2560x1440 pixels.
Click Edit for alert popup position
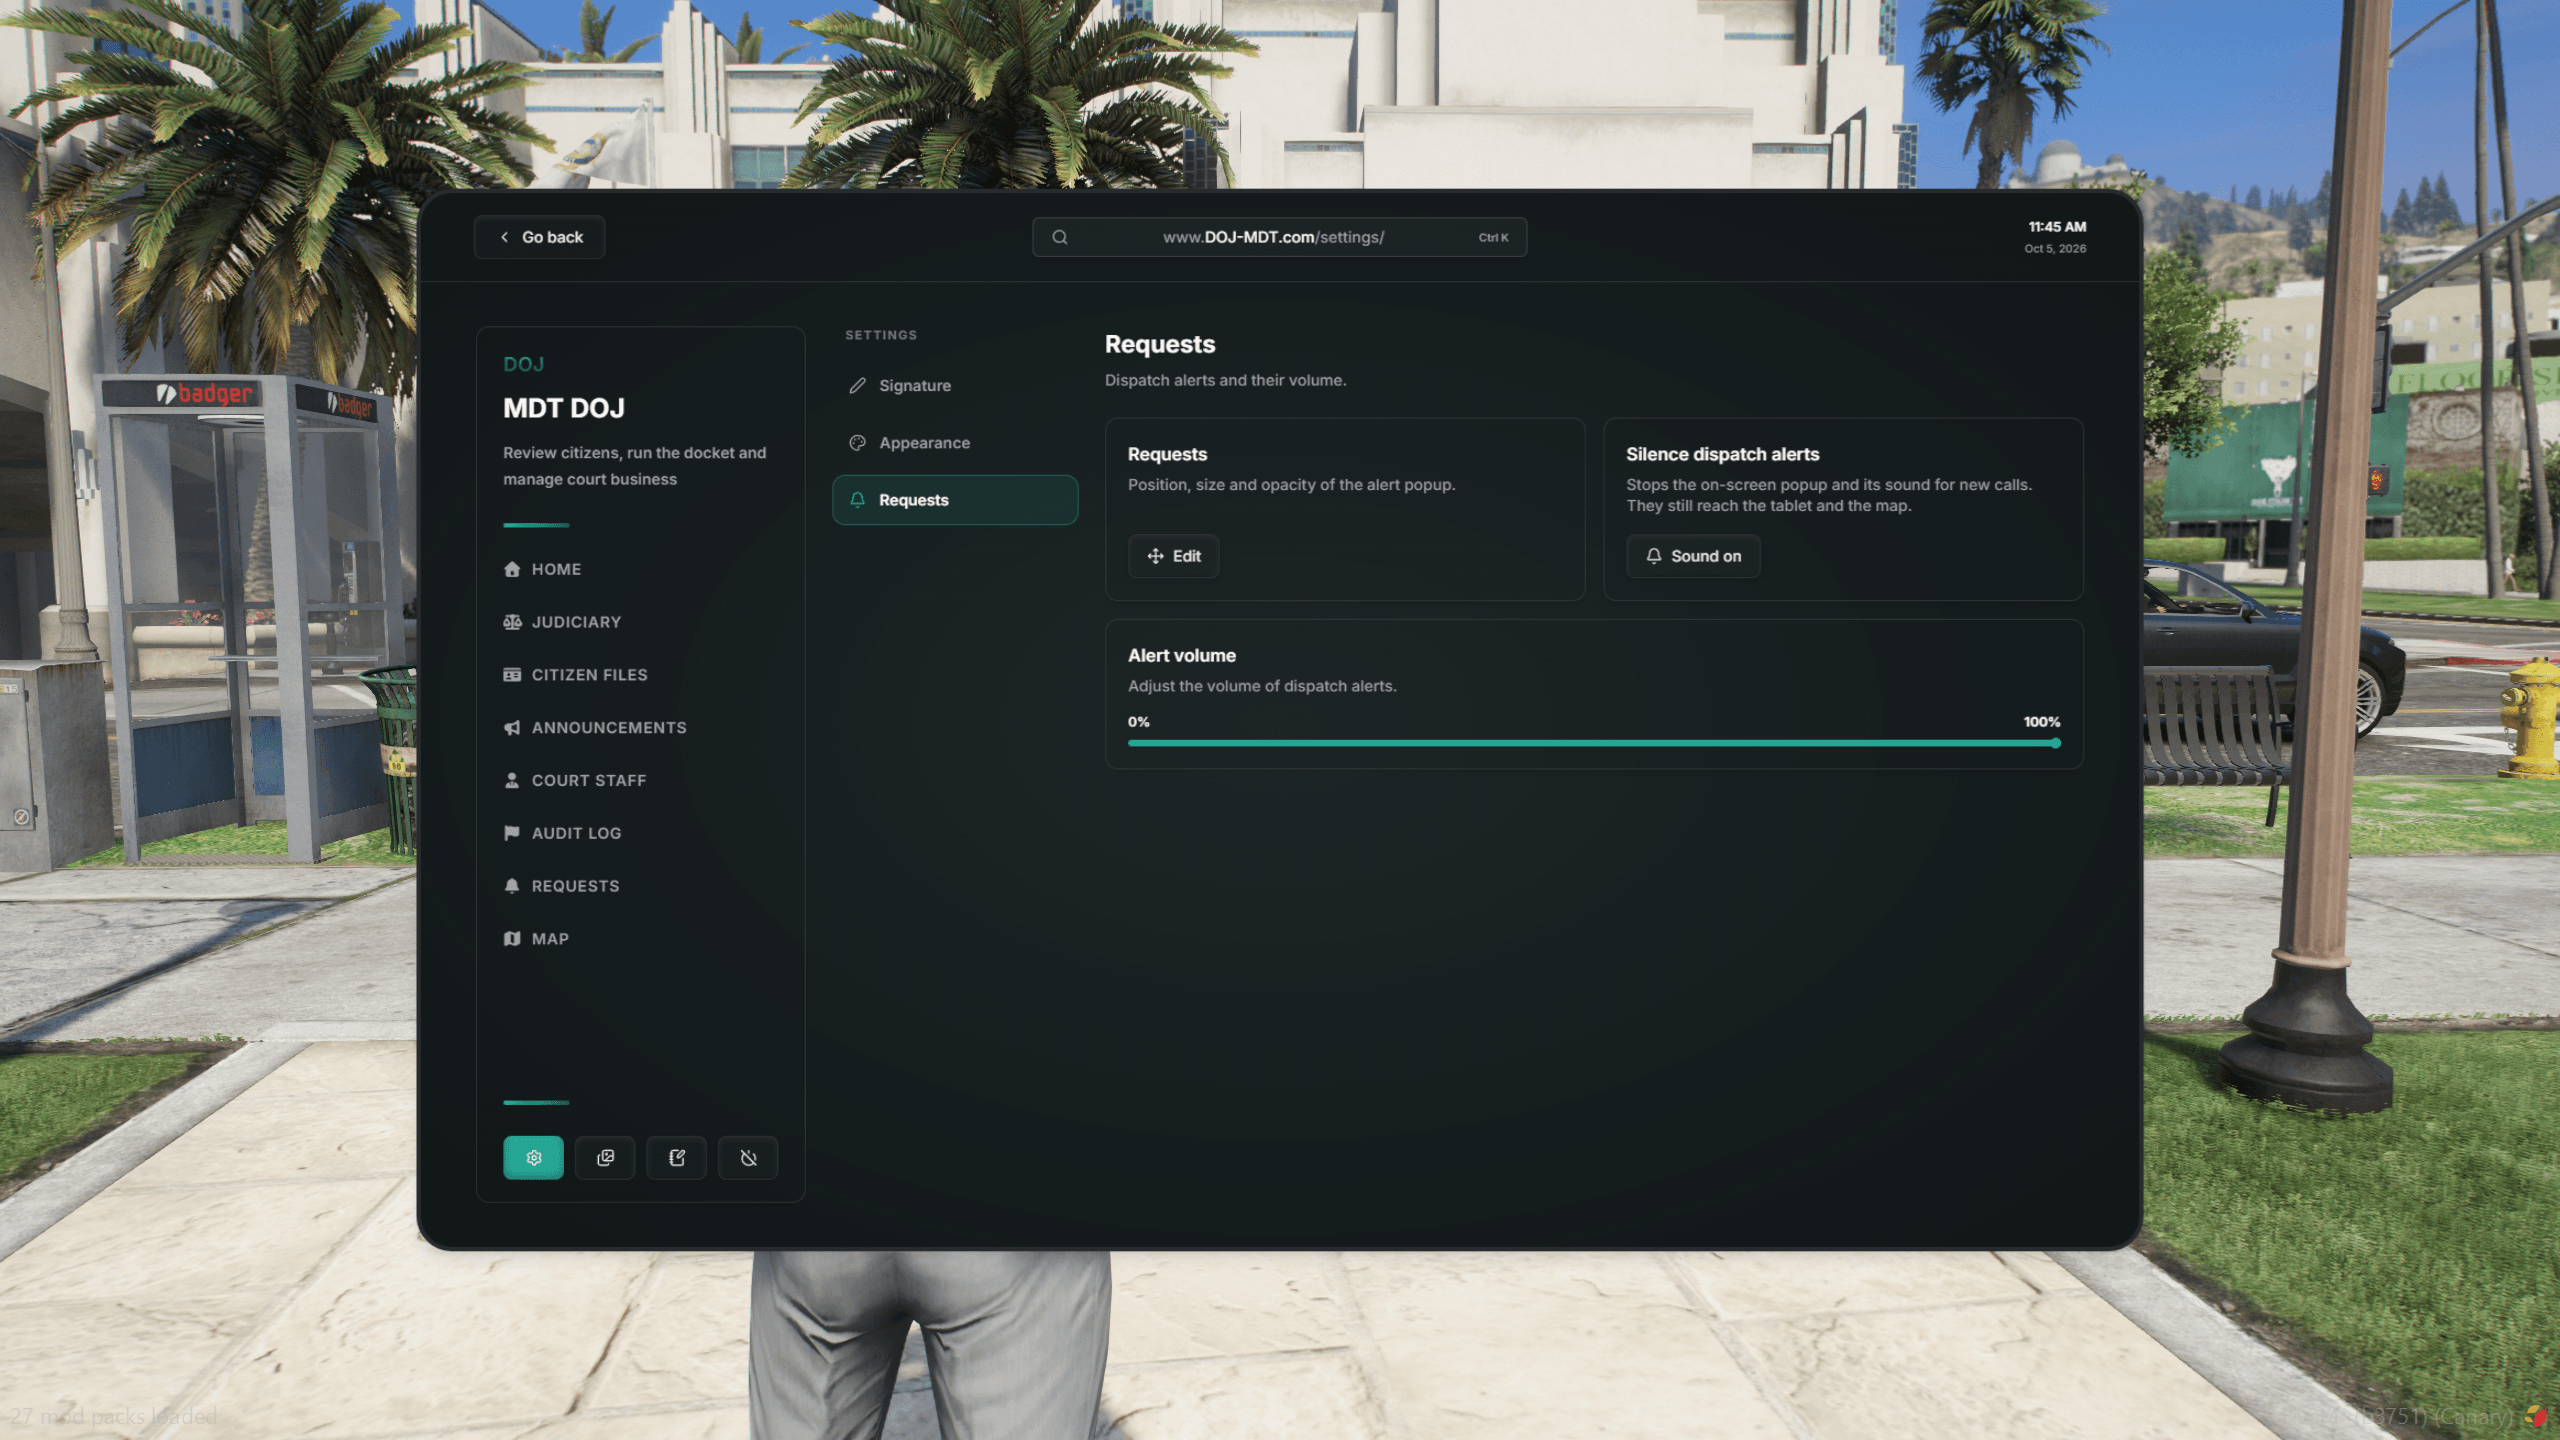click(1173, 556)
